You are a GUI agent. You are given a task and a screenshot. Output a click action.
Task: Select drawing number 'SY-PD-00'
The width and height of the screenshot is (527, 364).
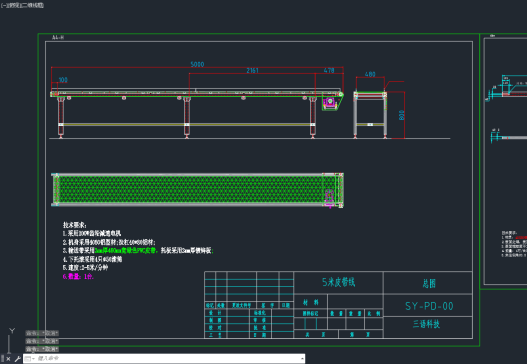(429, 306)
